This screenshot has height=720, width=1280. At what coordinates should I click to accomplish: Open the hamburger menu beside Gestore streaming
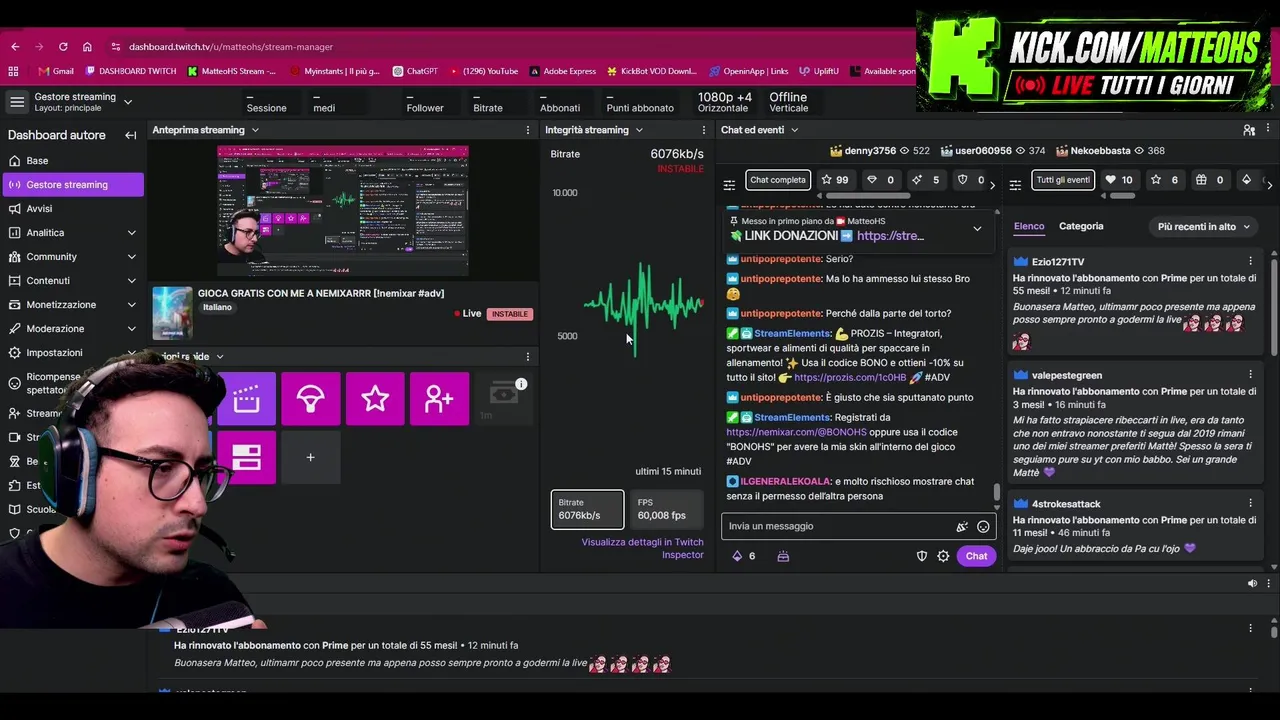(x=17, y=102)
